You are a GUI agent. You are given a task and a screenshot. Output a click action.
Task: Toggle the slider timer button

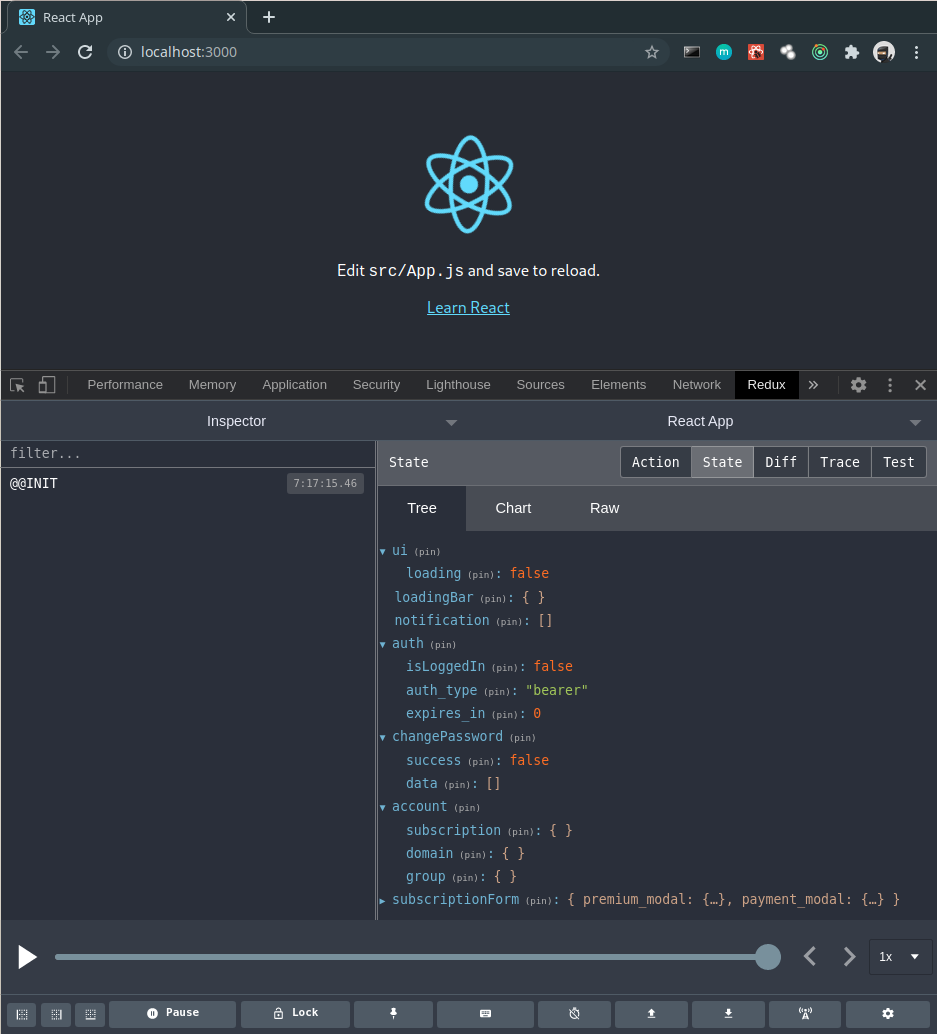574,1014
